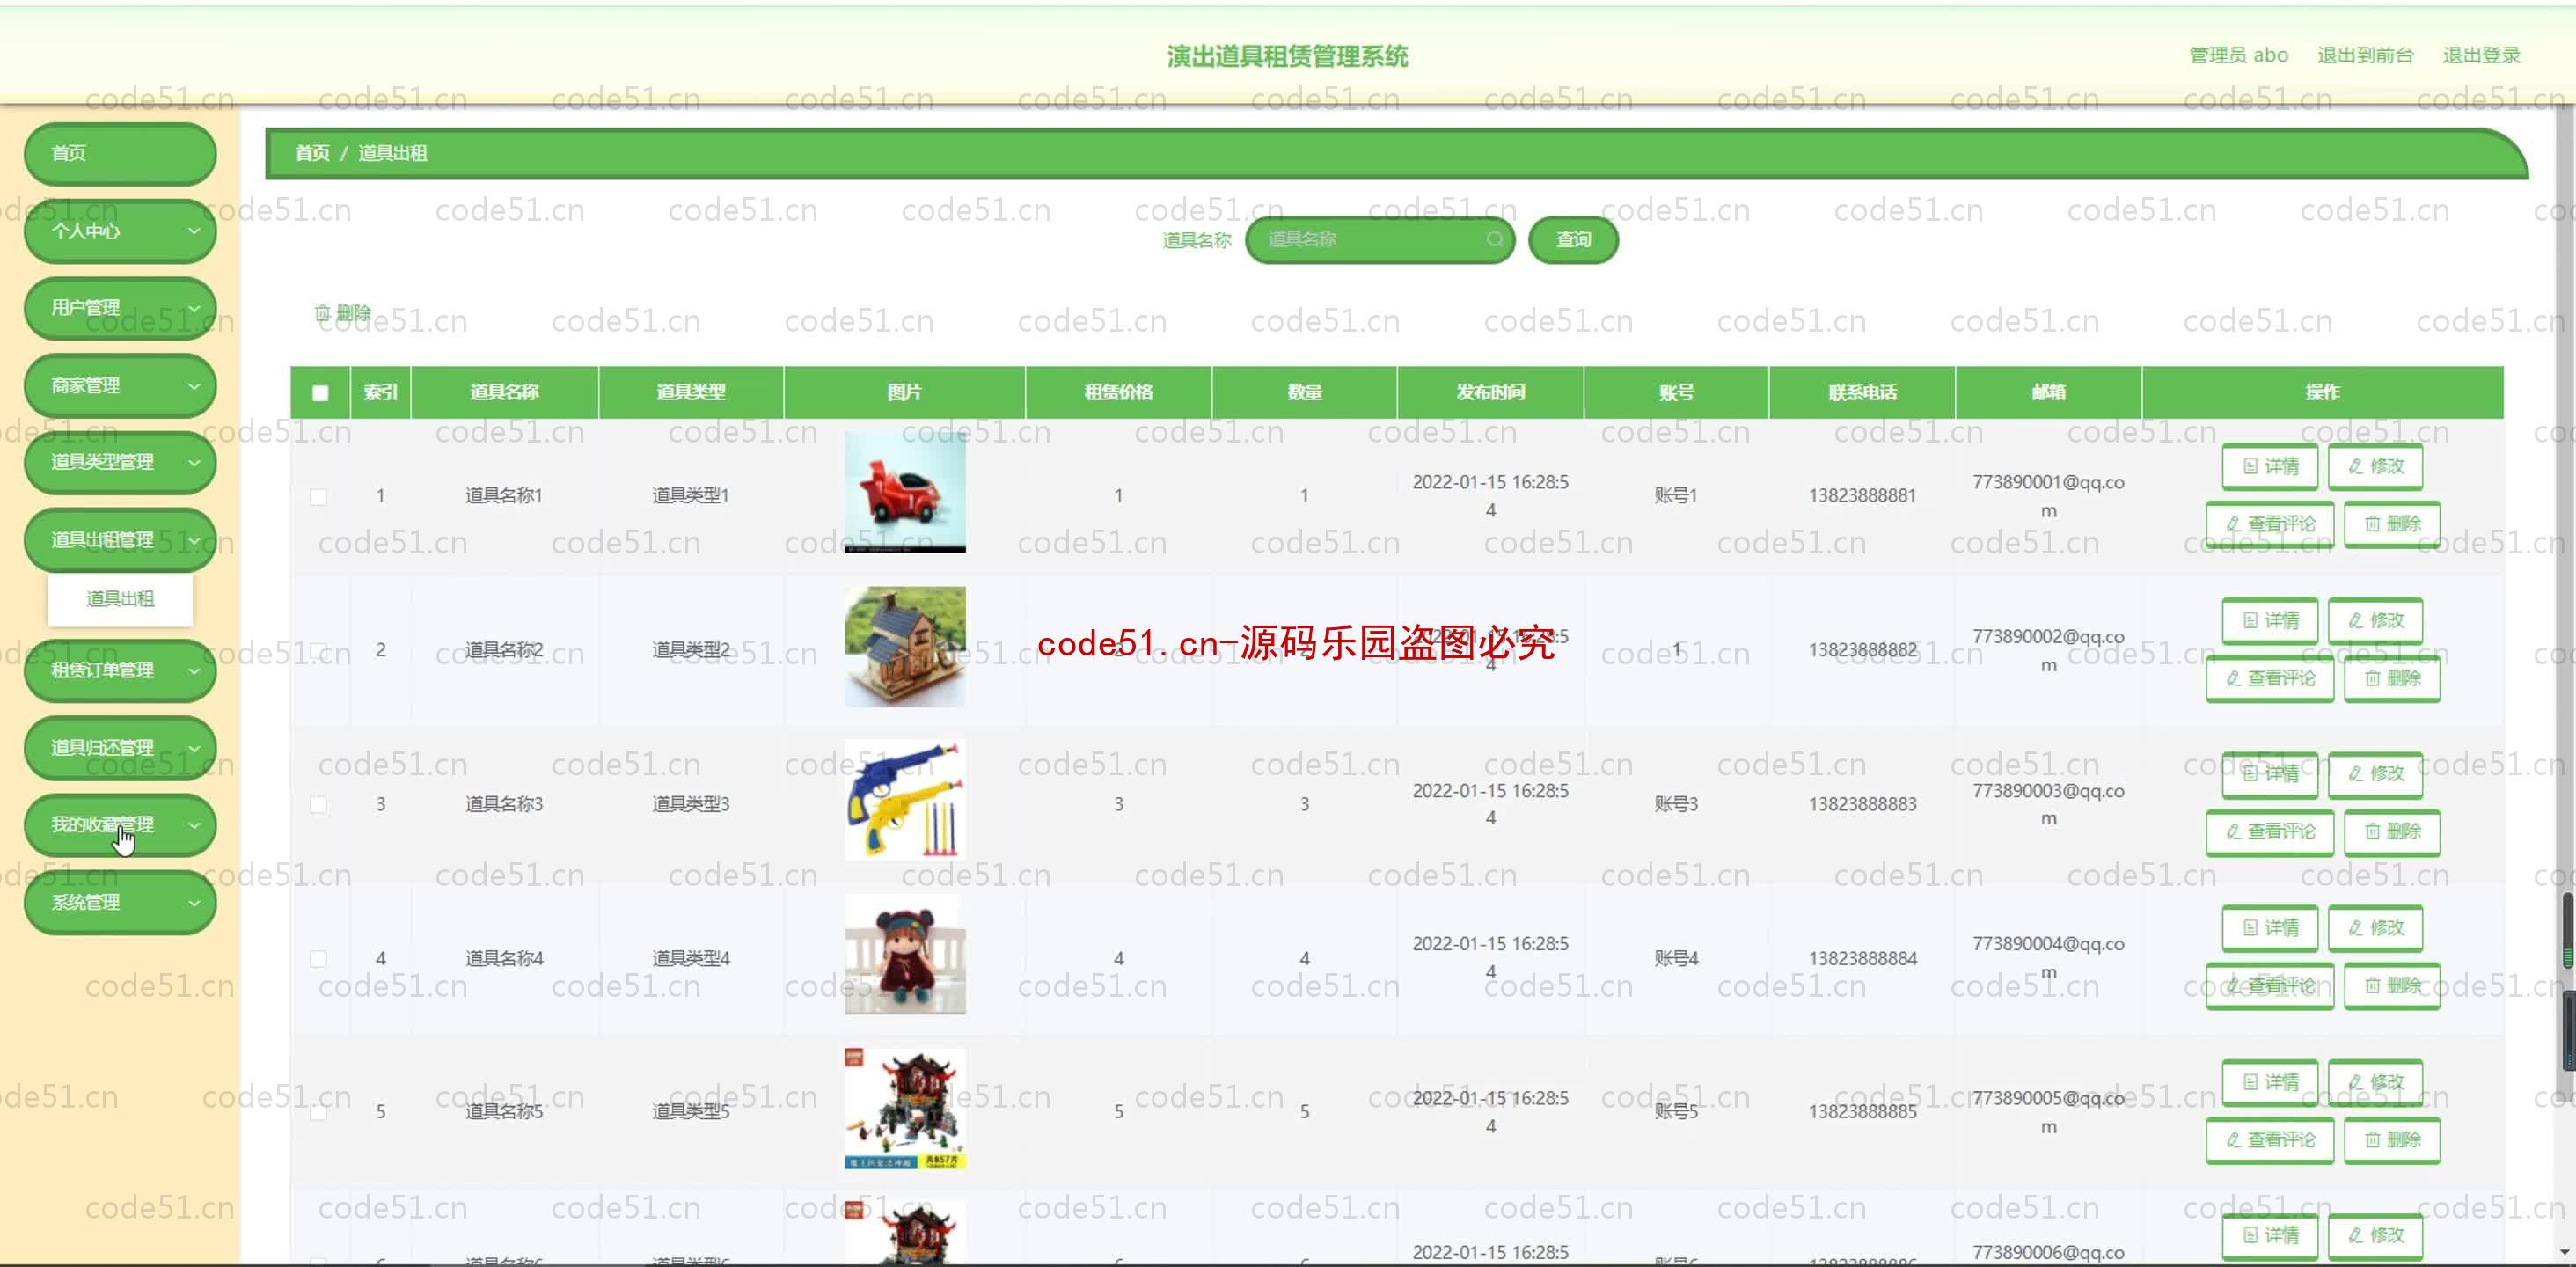Click the 修改 icon for item 3
Viewport: 2576px width, 1267px height.
[2375, 773]
